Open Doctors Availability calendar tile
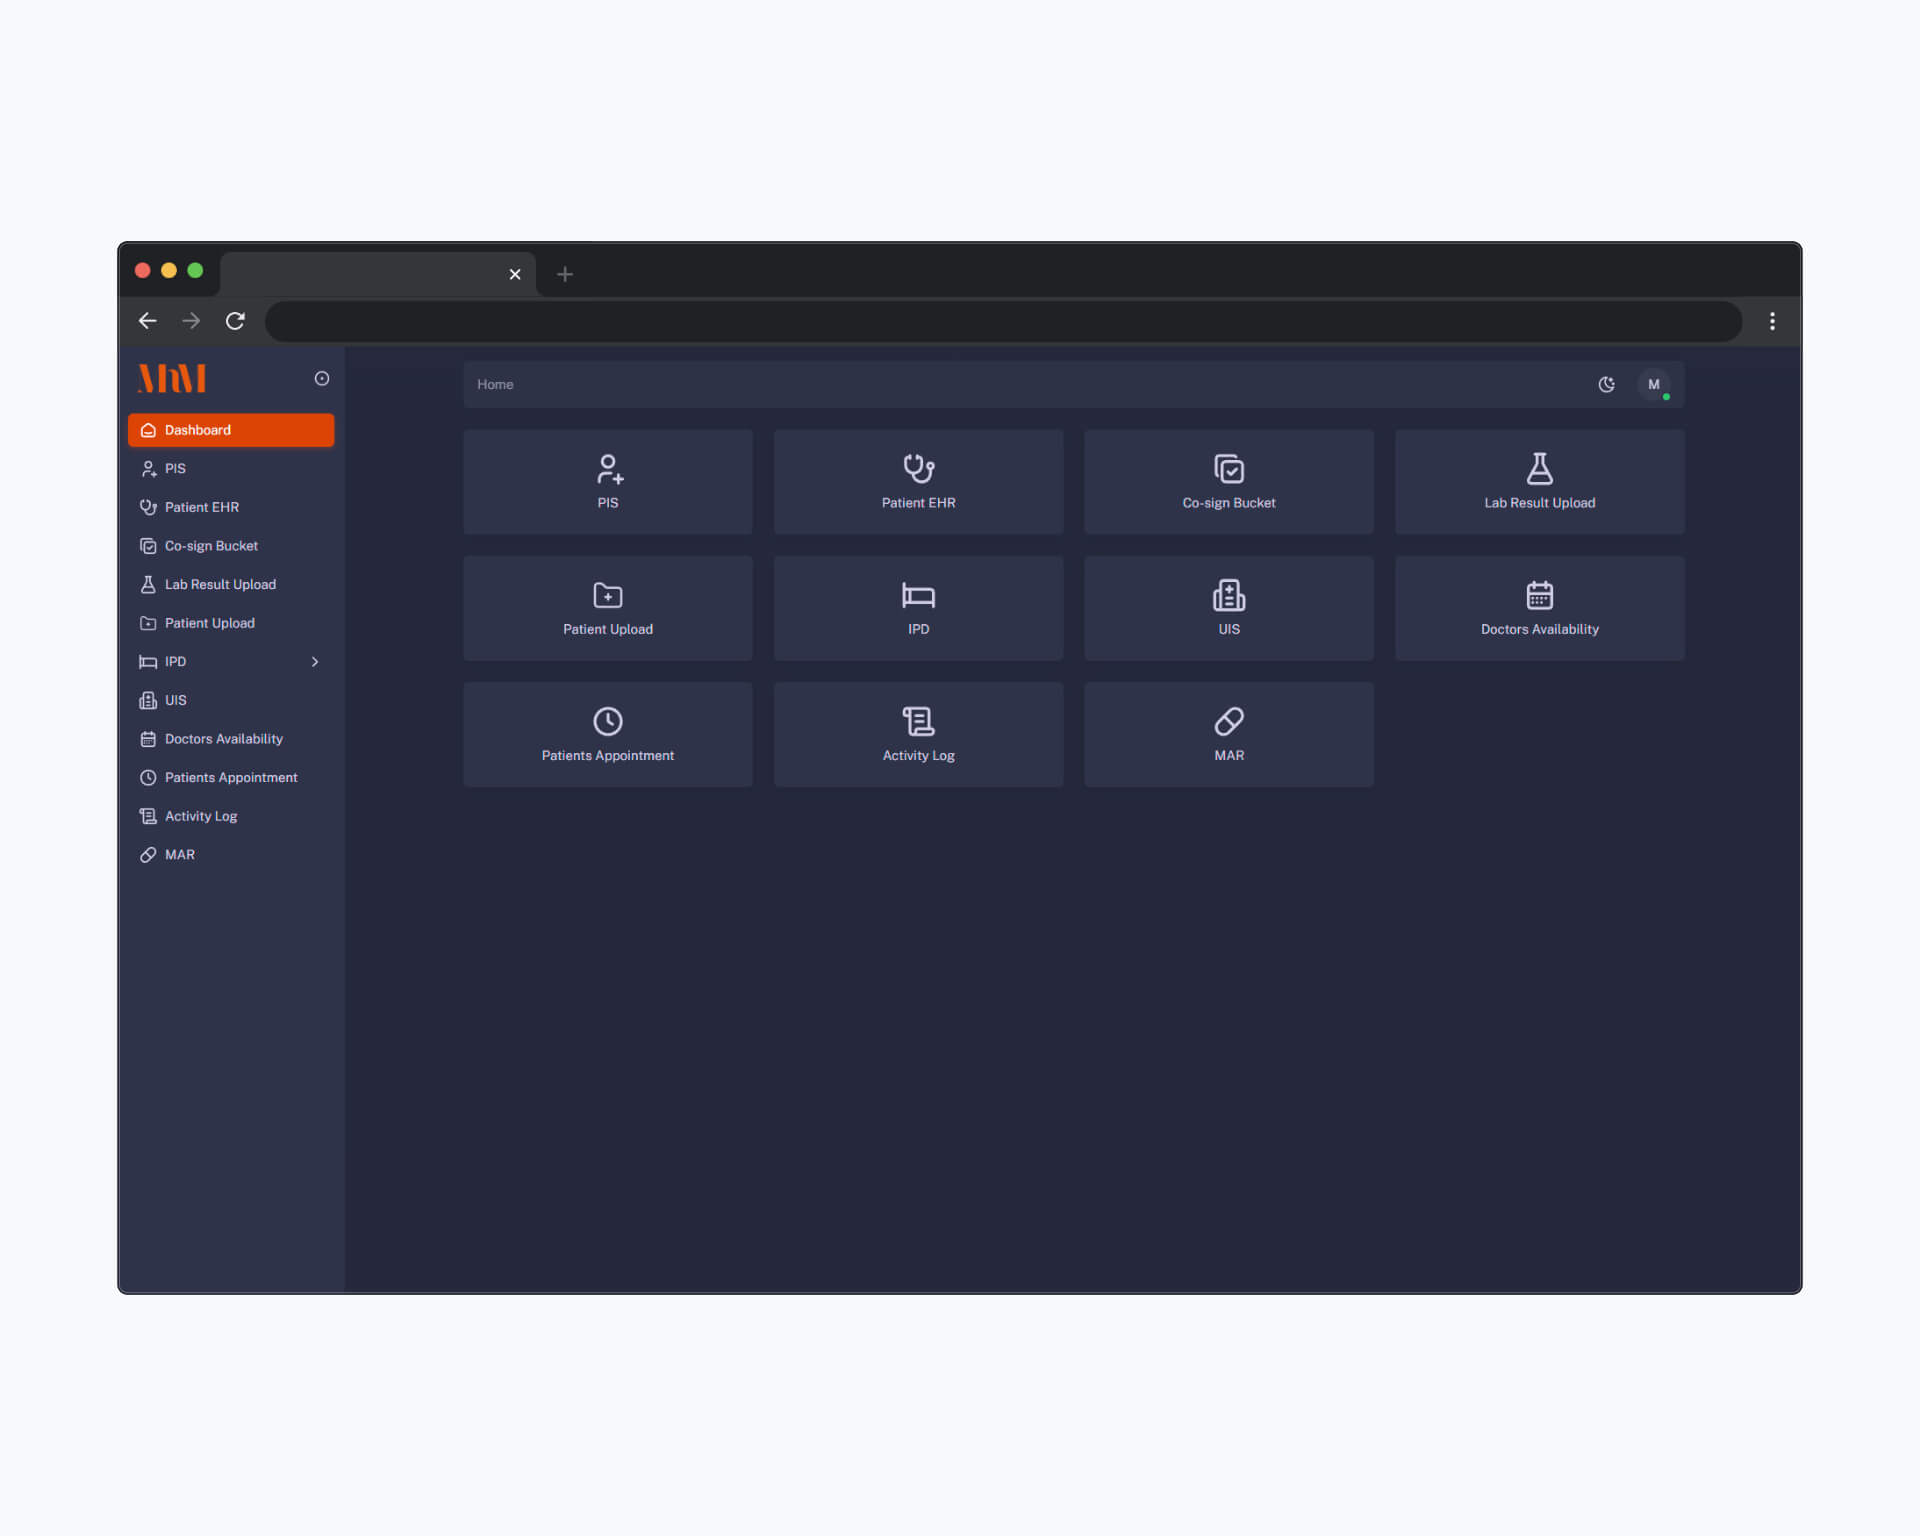The height and width of the screenshot is (1536, 1920). click(x=1539, y=607)
